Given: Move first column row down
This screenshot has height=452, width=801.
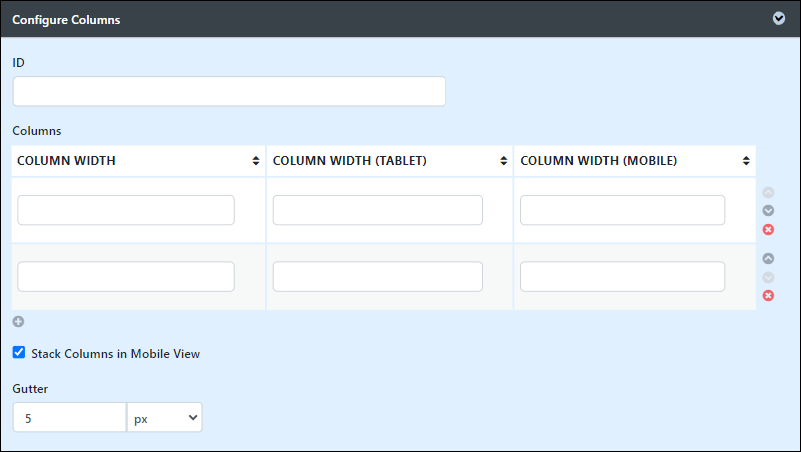Looking at the screenshot, I should pos(768,210).
